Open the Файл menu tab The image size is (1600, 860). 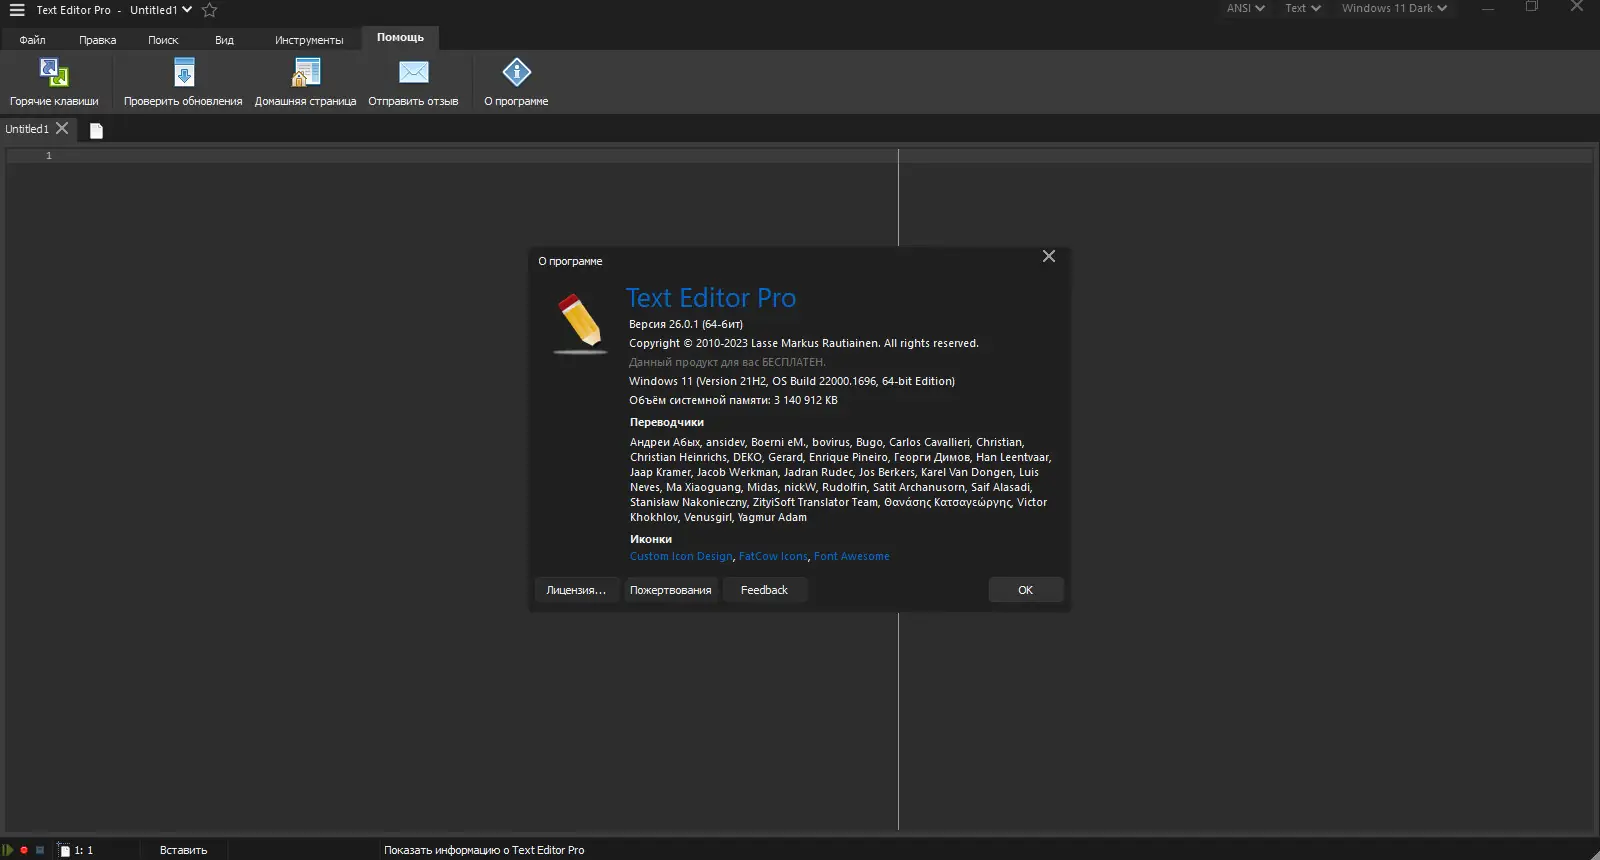32,40
